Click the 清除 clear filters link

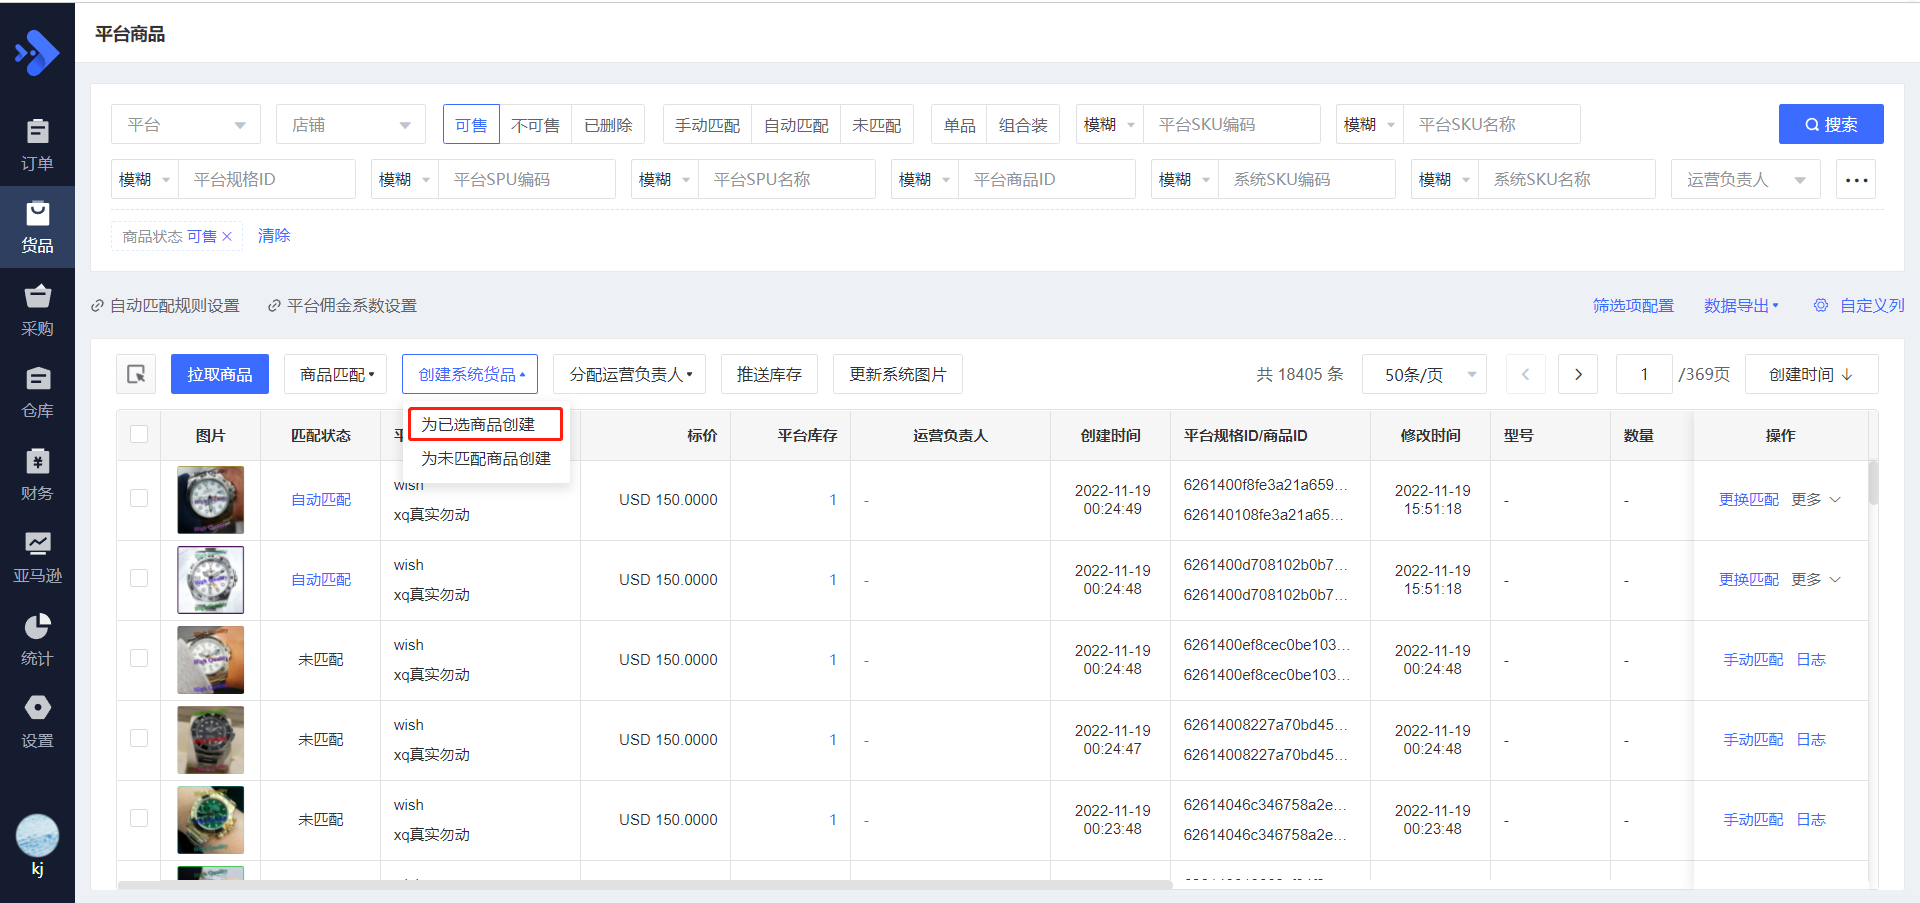point(274,235)
